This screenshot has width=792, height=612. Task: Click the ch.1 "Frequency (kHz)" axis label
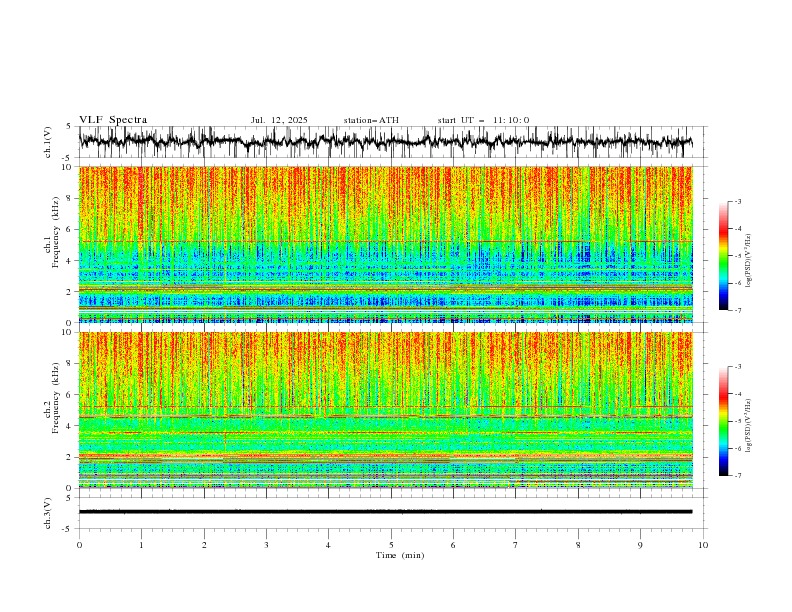tap(56, 232)
